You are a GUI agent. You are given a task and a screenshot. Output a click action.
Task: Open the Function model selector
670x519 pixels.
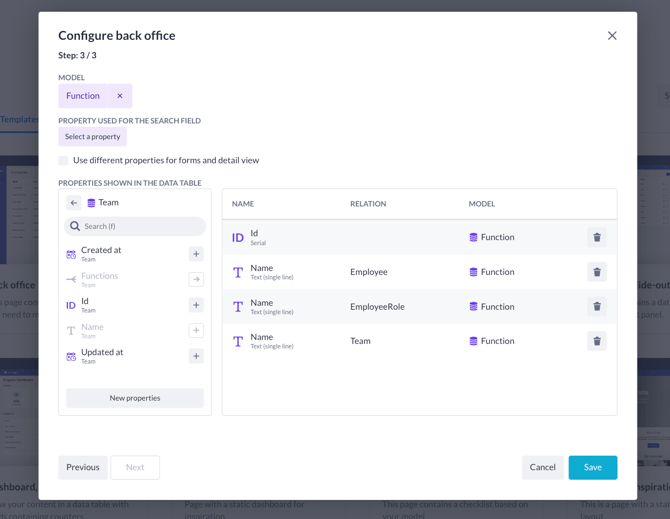83,96
